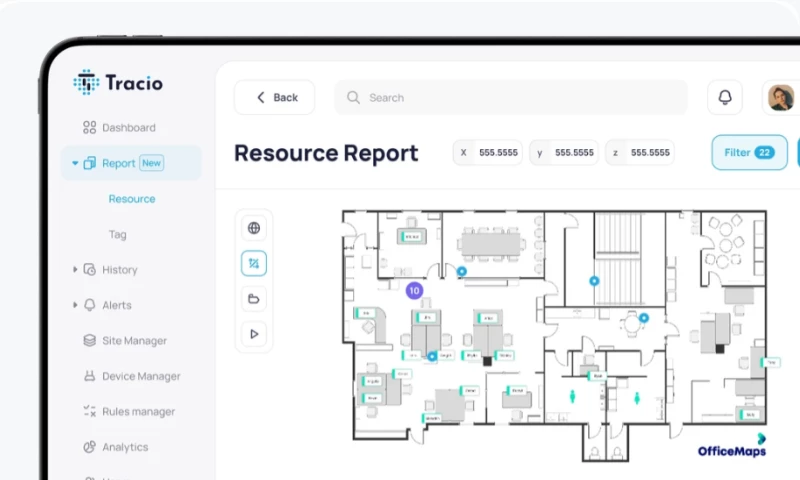Collapse the Report section in sidebar
Viewport: 800px width, 480px height.
pos(75,163)
